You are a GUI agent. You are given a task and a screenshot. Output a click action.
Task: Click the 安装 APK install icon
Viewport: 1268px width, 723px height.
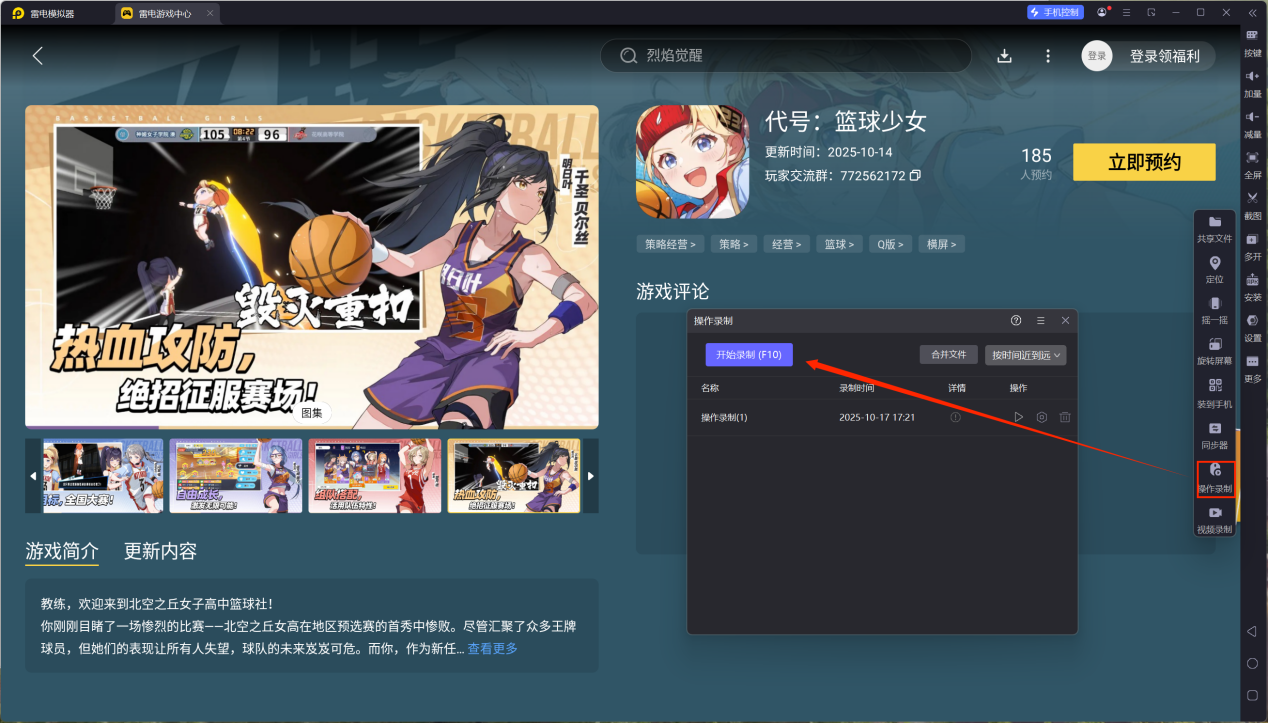pos(1252,280)
